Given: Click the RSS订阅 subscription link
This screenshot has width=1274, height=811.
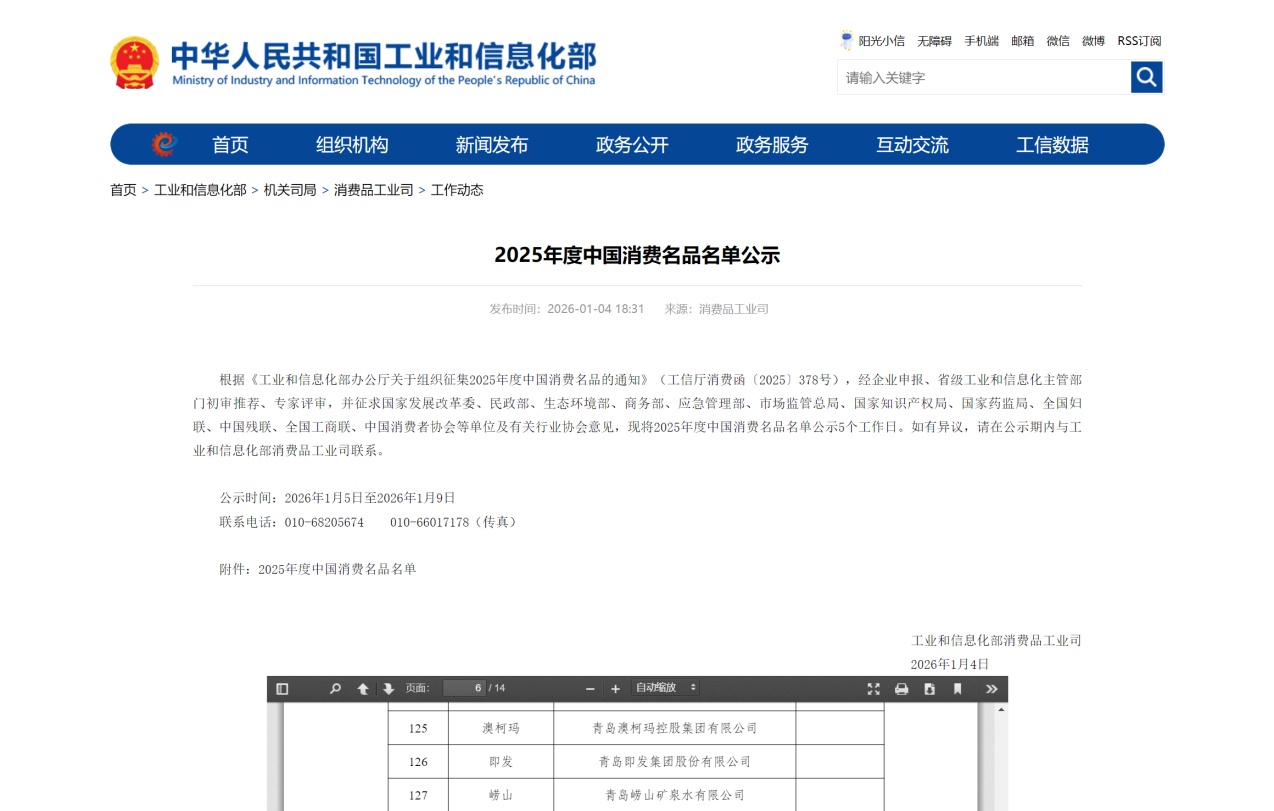Looking at the screenshot, I should coord(1139,40).
